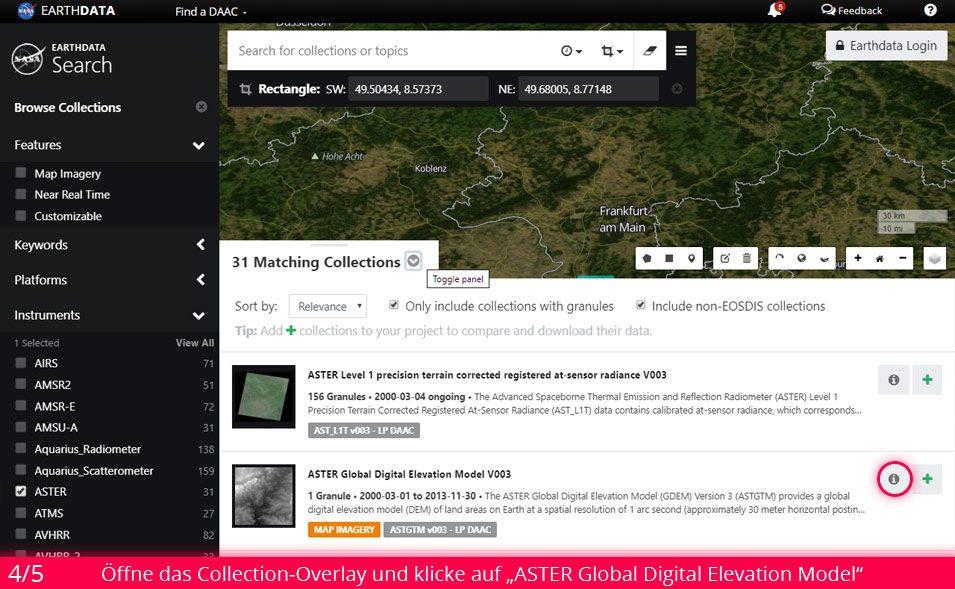The height and width of the screenshot is (589, 955).
Task: Check the AMSR2 instrument filter
Action: pyautogui.click(x=21, y=384)
